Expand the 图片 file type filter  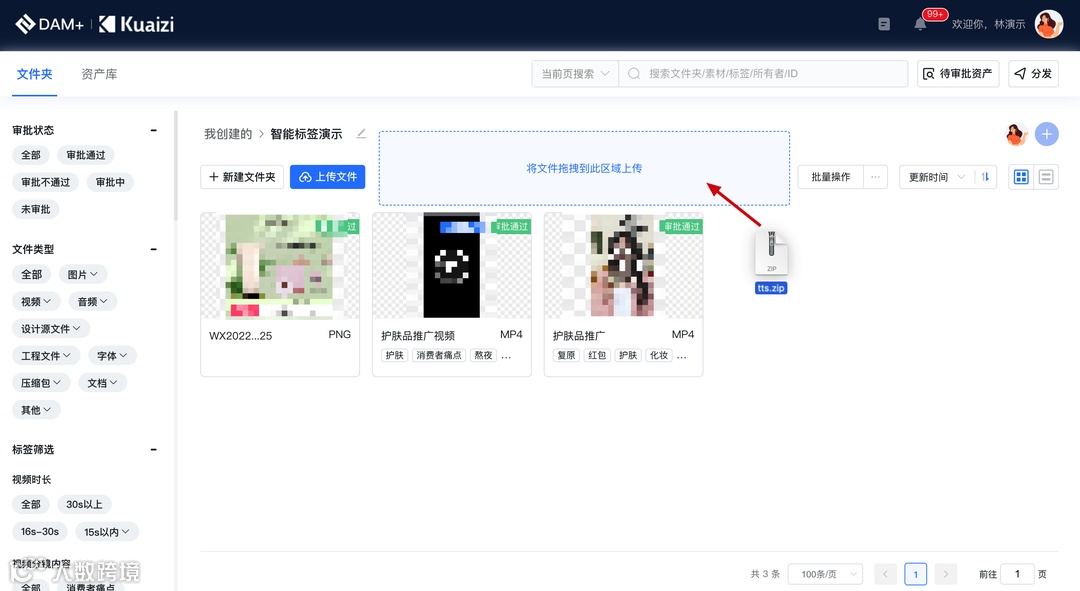pos(83,274)
